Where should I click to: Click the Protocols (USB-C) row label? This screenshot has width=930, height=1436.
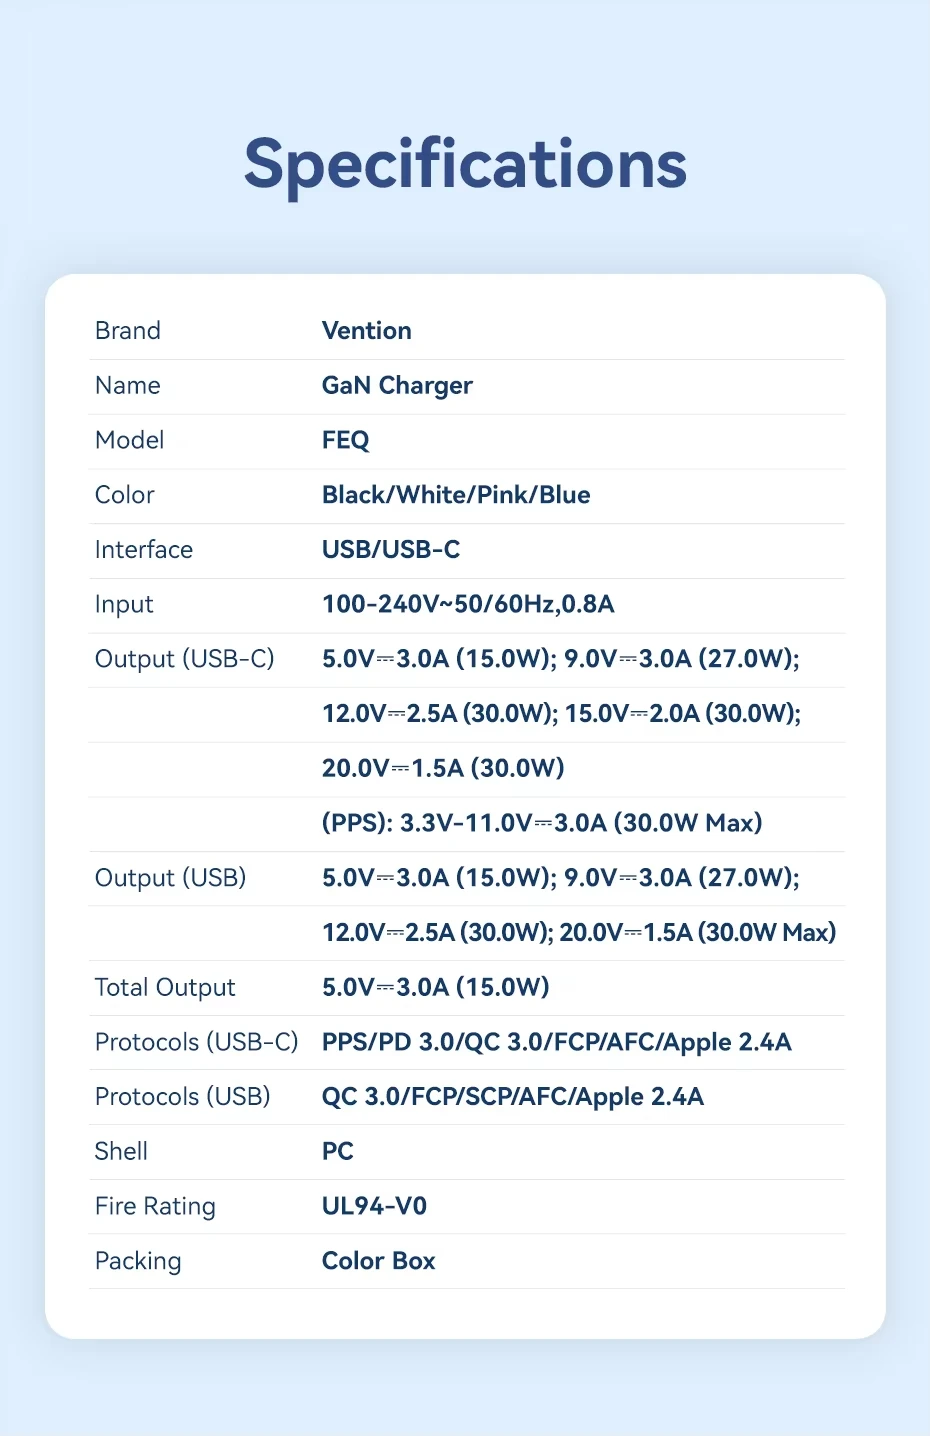pos(196,1042)
